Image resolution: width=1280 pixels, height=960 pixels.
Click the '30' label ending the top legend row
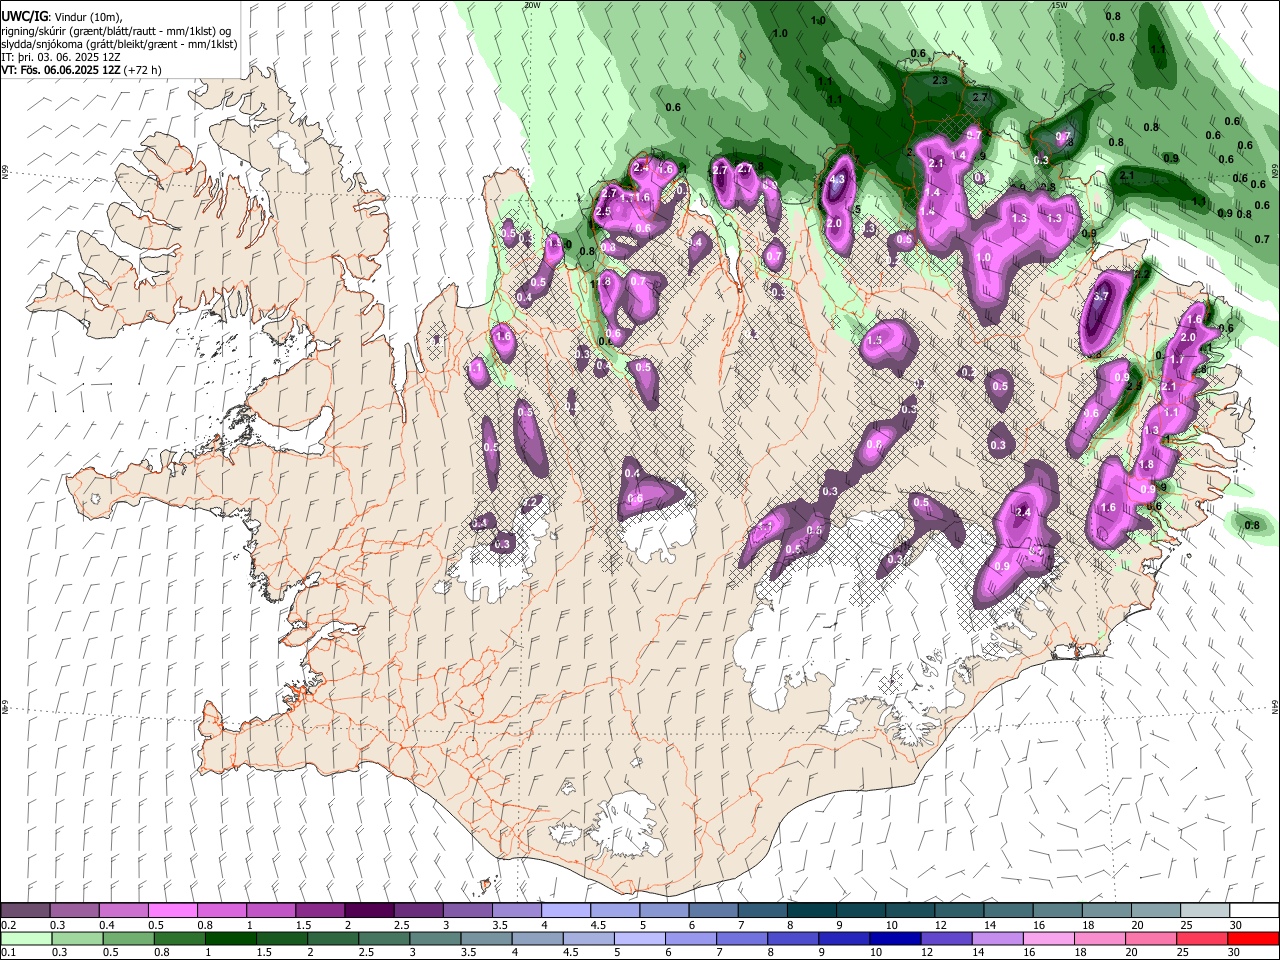(1235, 925)
